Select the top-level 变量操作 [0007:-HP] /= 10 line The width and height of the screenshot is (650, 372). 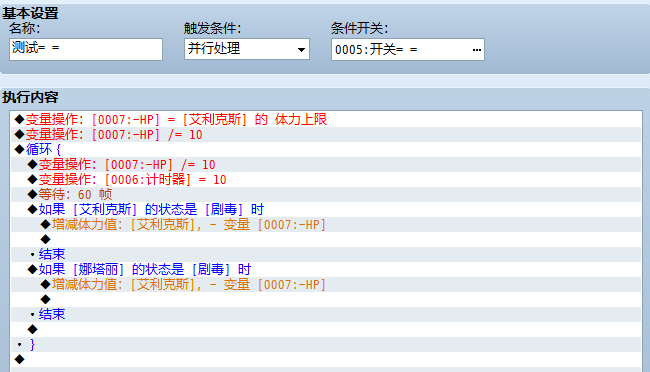click(x=325, y=134)
